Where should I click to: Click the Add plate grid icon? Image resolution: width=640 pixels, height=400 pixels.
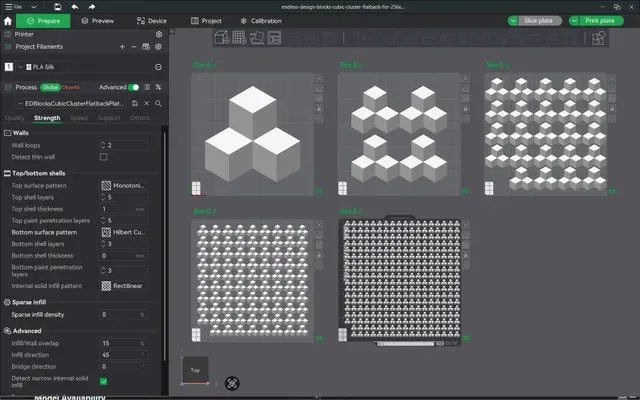[239, 38]
